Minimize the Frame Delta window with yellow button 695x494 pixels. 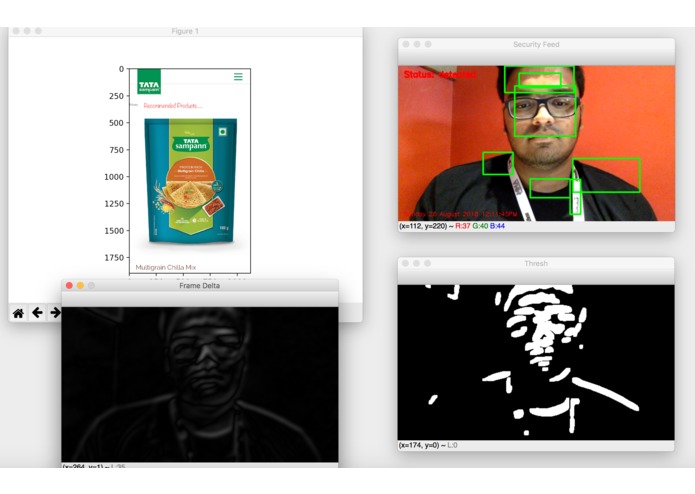[x=80, y=285]
